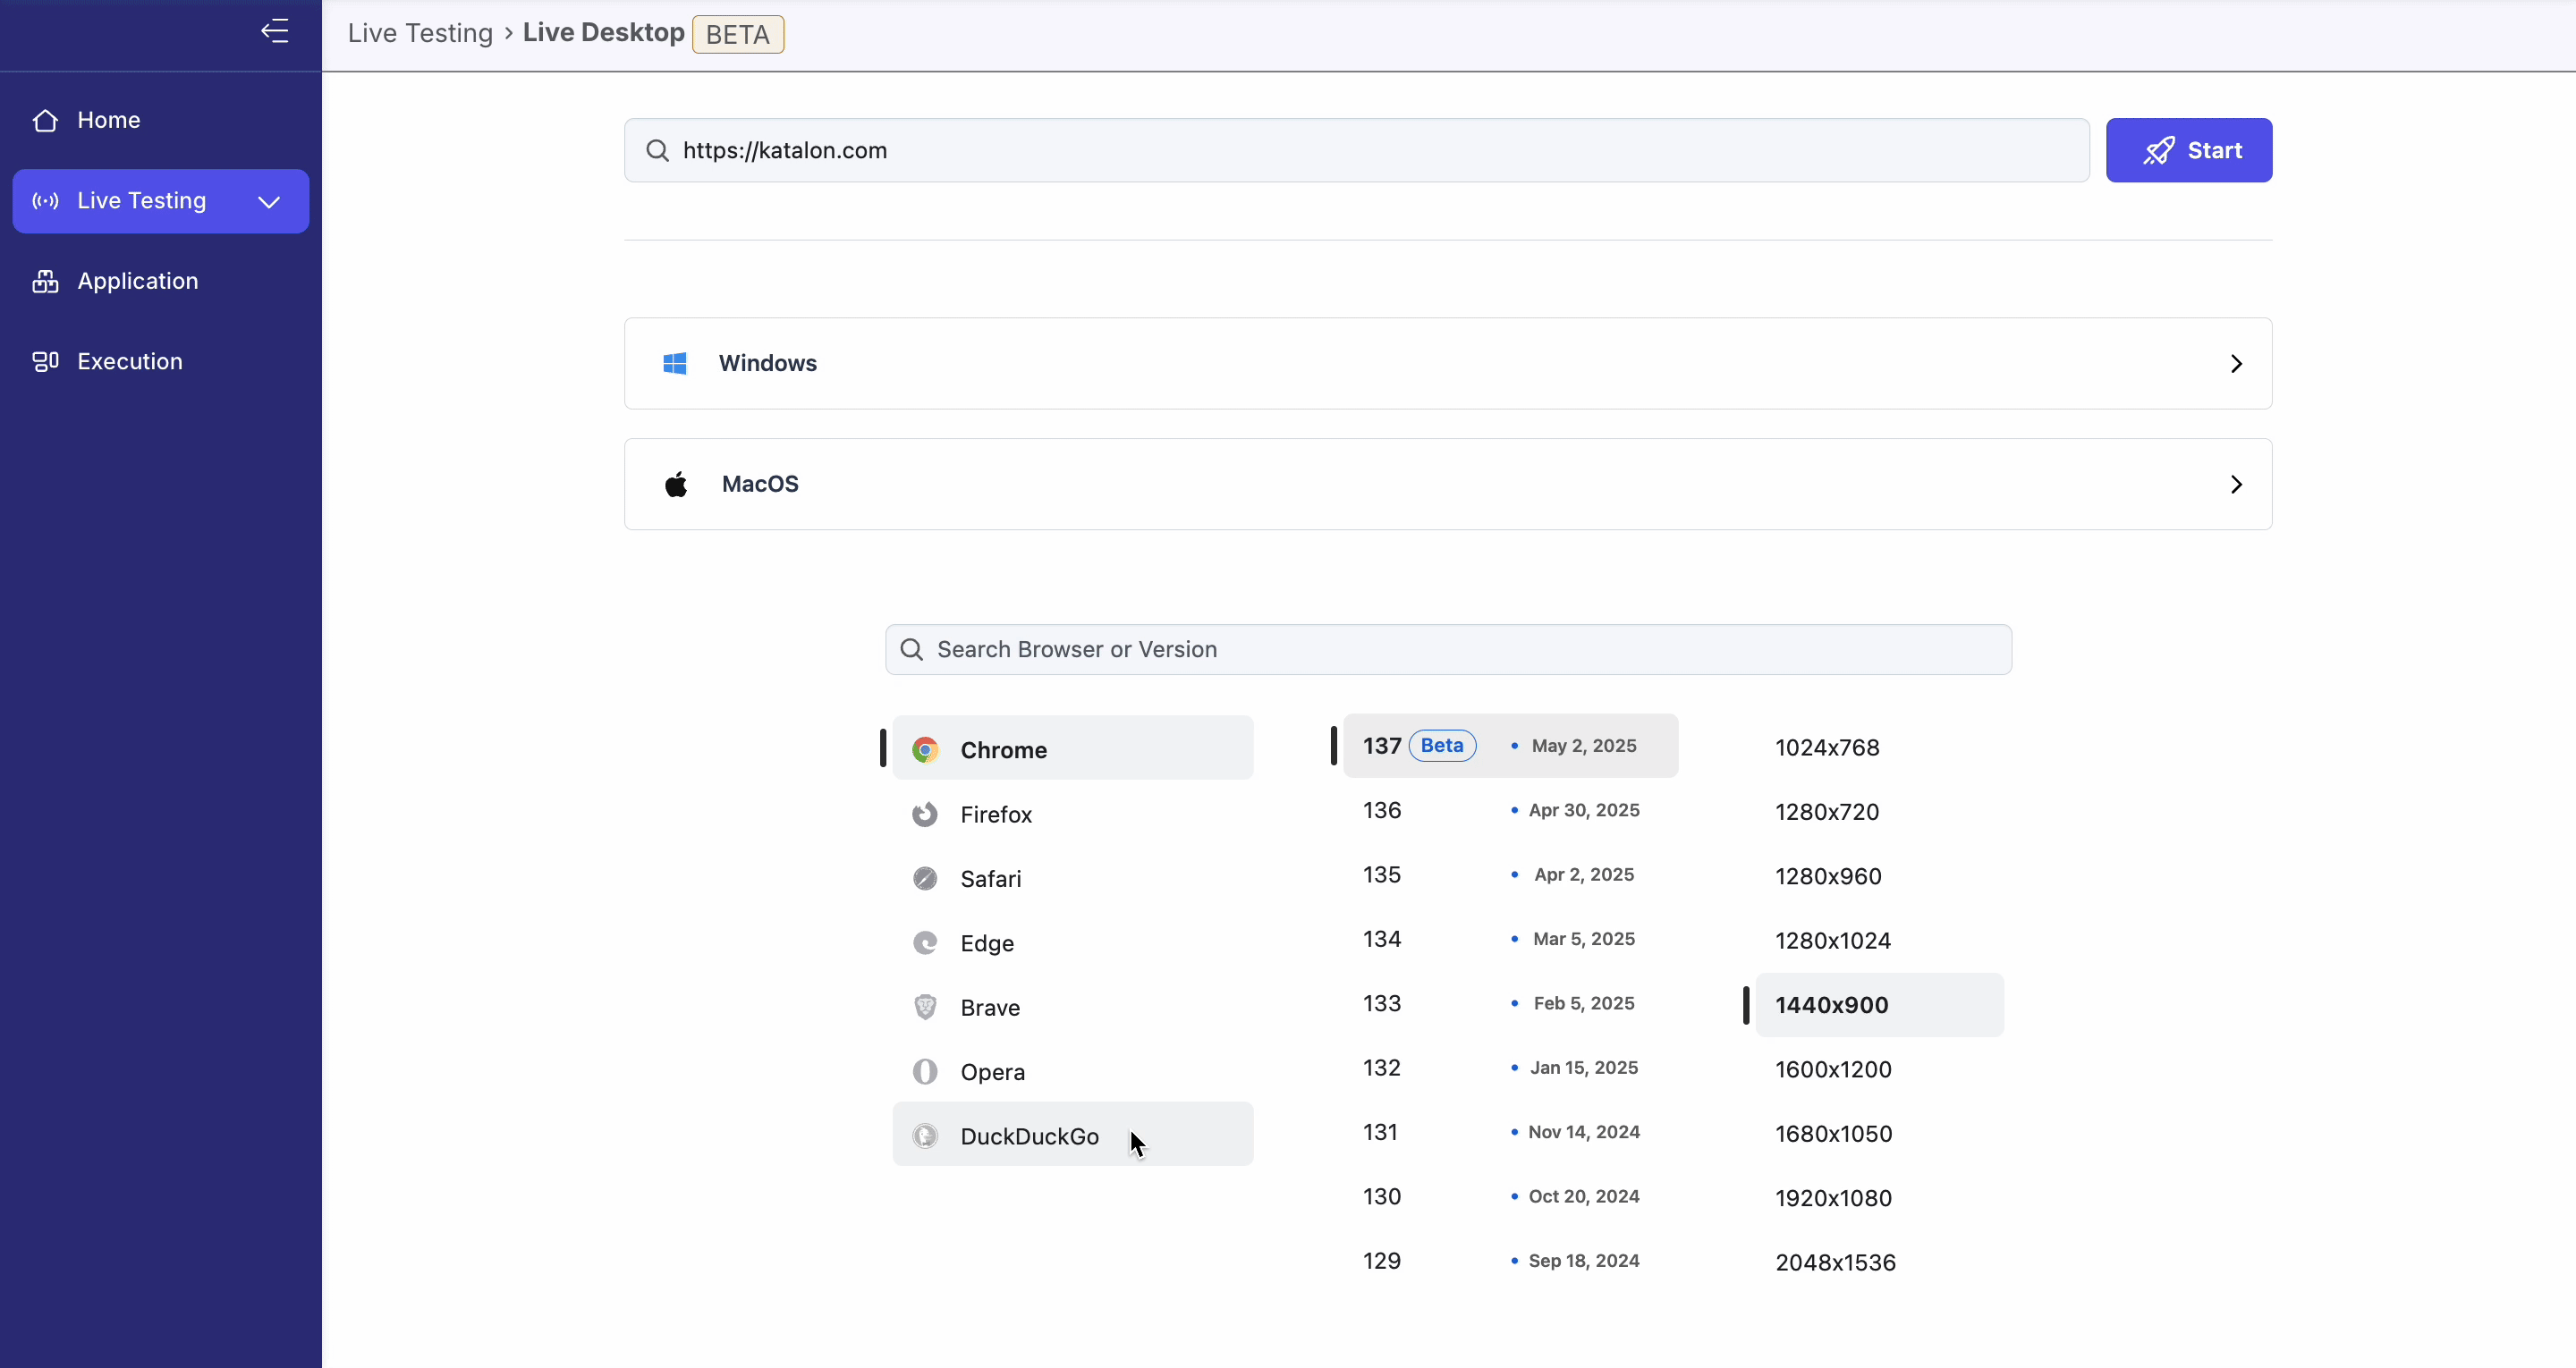Click the DuckDuckGo browser icon
Viewport: 2576px width, 1368px height.
tap(925, 1136)
